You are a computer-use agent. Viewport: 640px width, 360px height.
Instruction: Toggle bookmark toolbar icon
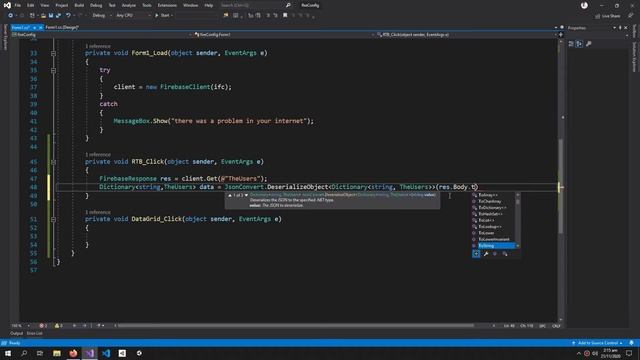(285, 16)
